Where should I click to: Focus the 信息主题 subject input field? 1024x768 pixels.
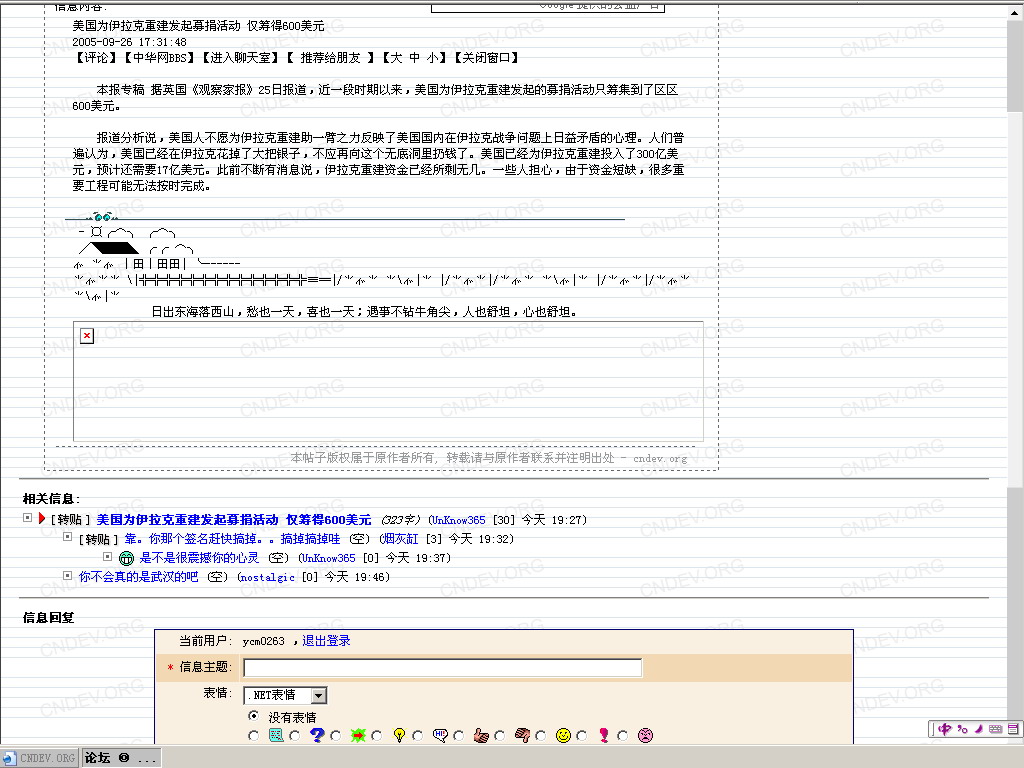[x=443, y=667]
